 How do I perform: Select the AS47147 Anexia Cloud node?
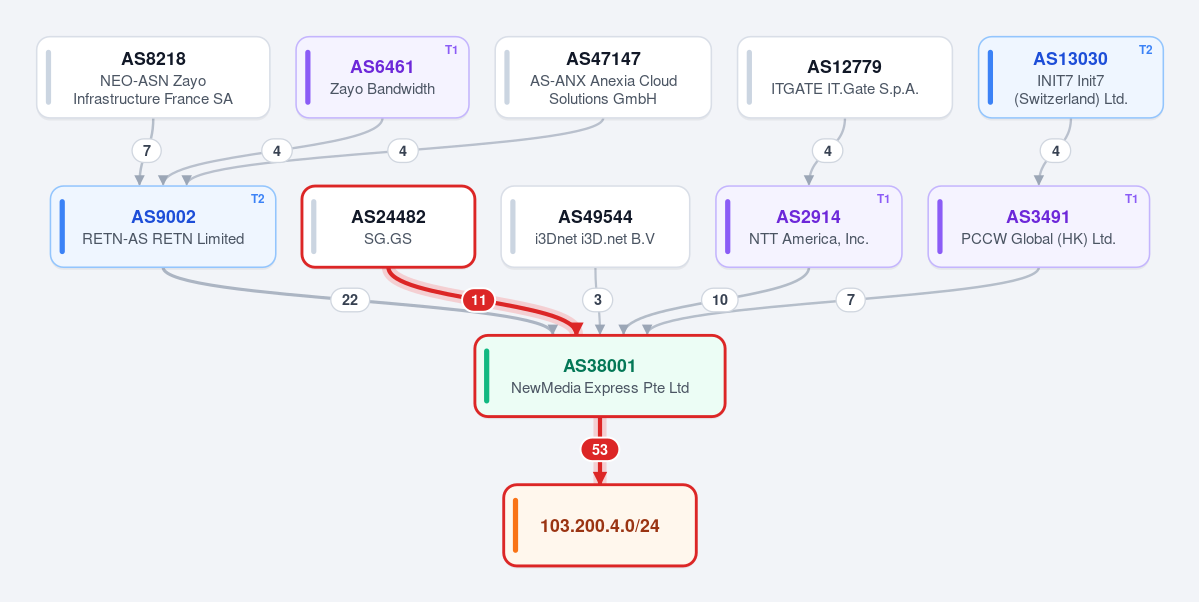pos(603,77)
